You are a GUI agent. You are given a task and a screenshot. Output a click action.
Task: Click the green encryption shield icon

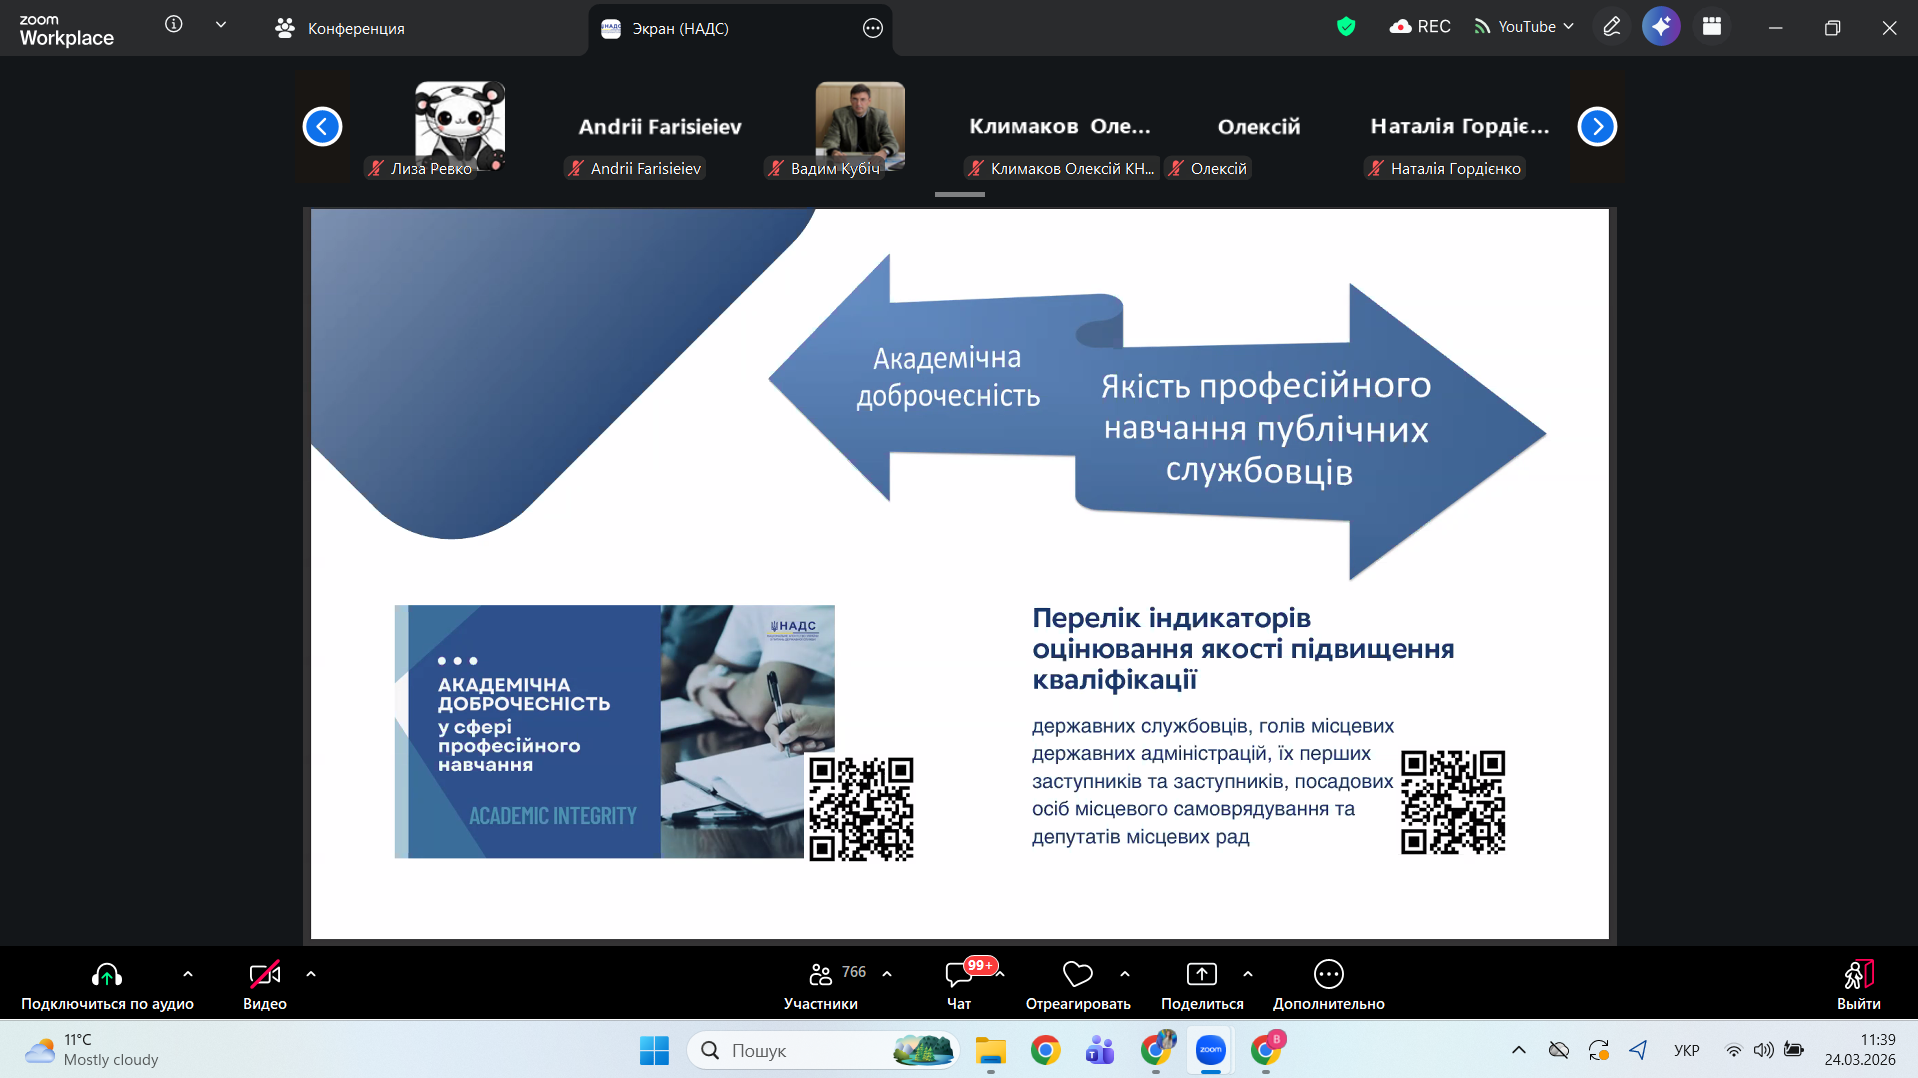1346,27
